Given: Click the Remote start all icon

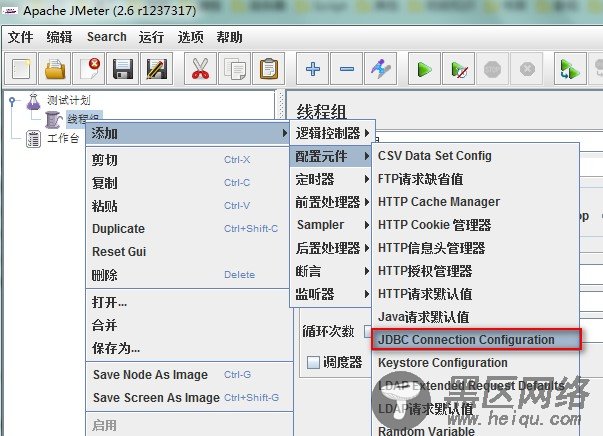Looking at the screenshot, I should pos(570,69).
